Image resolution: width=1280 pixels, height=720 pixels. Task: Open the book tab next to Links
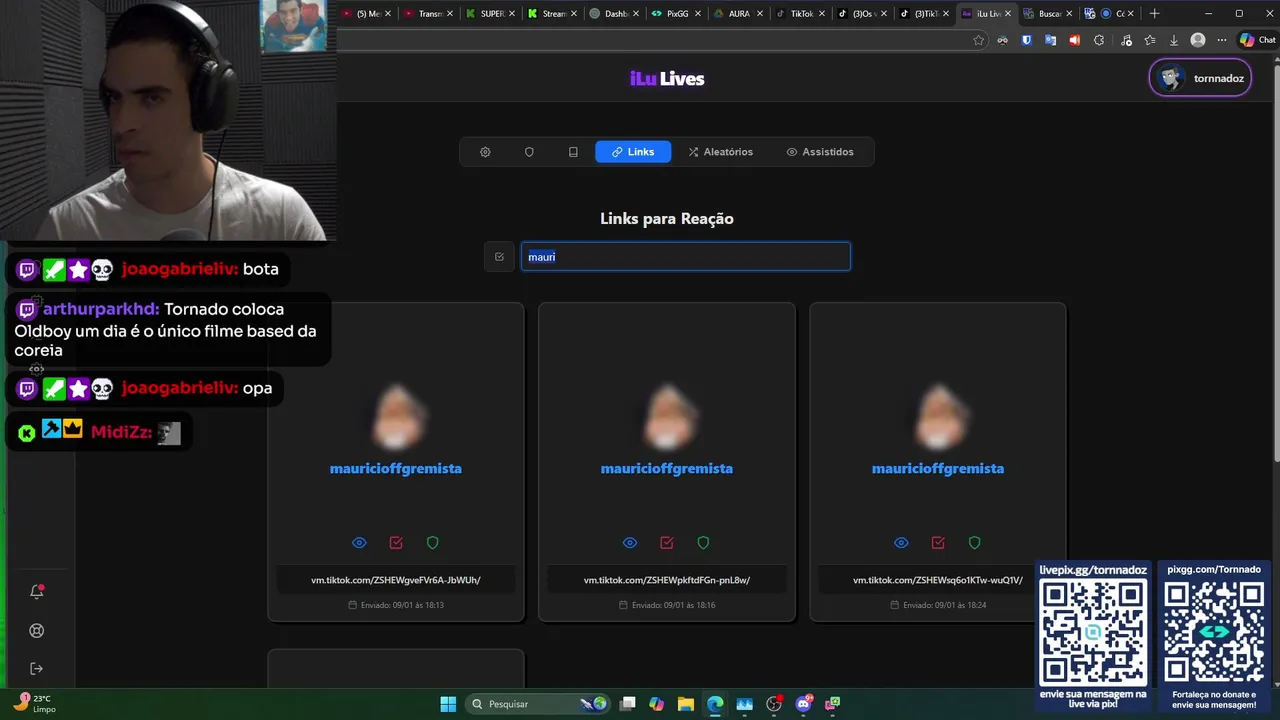click(573, 152)
